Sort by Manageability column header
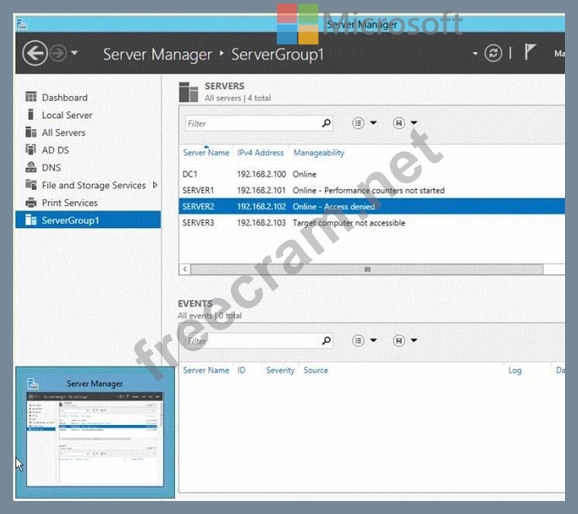This screenshot has width=578, height=514. (318, 153)
